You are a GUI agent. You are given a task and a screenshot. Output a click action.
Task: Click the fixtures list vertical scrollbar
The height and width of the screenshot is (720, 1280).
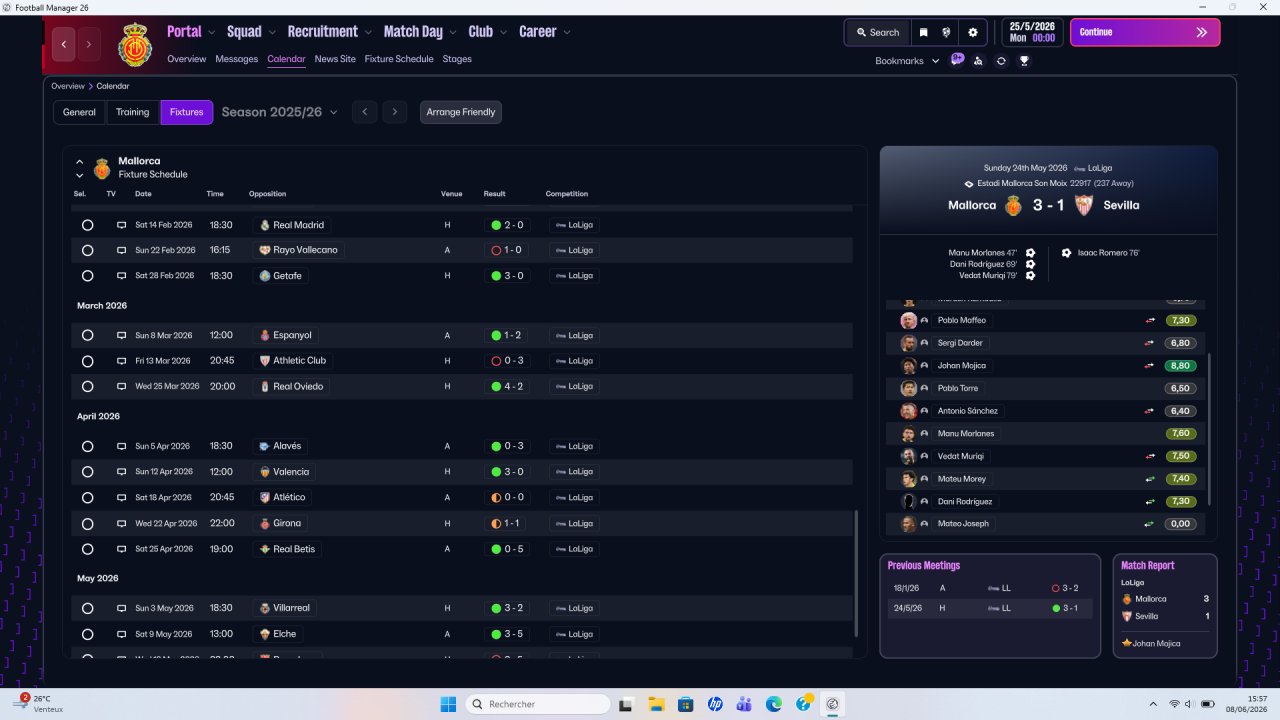click(856, 574)
